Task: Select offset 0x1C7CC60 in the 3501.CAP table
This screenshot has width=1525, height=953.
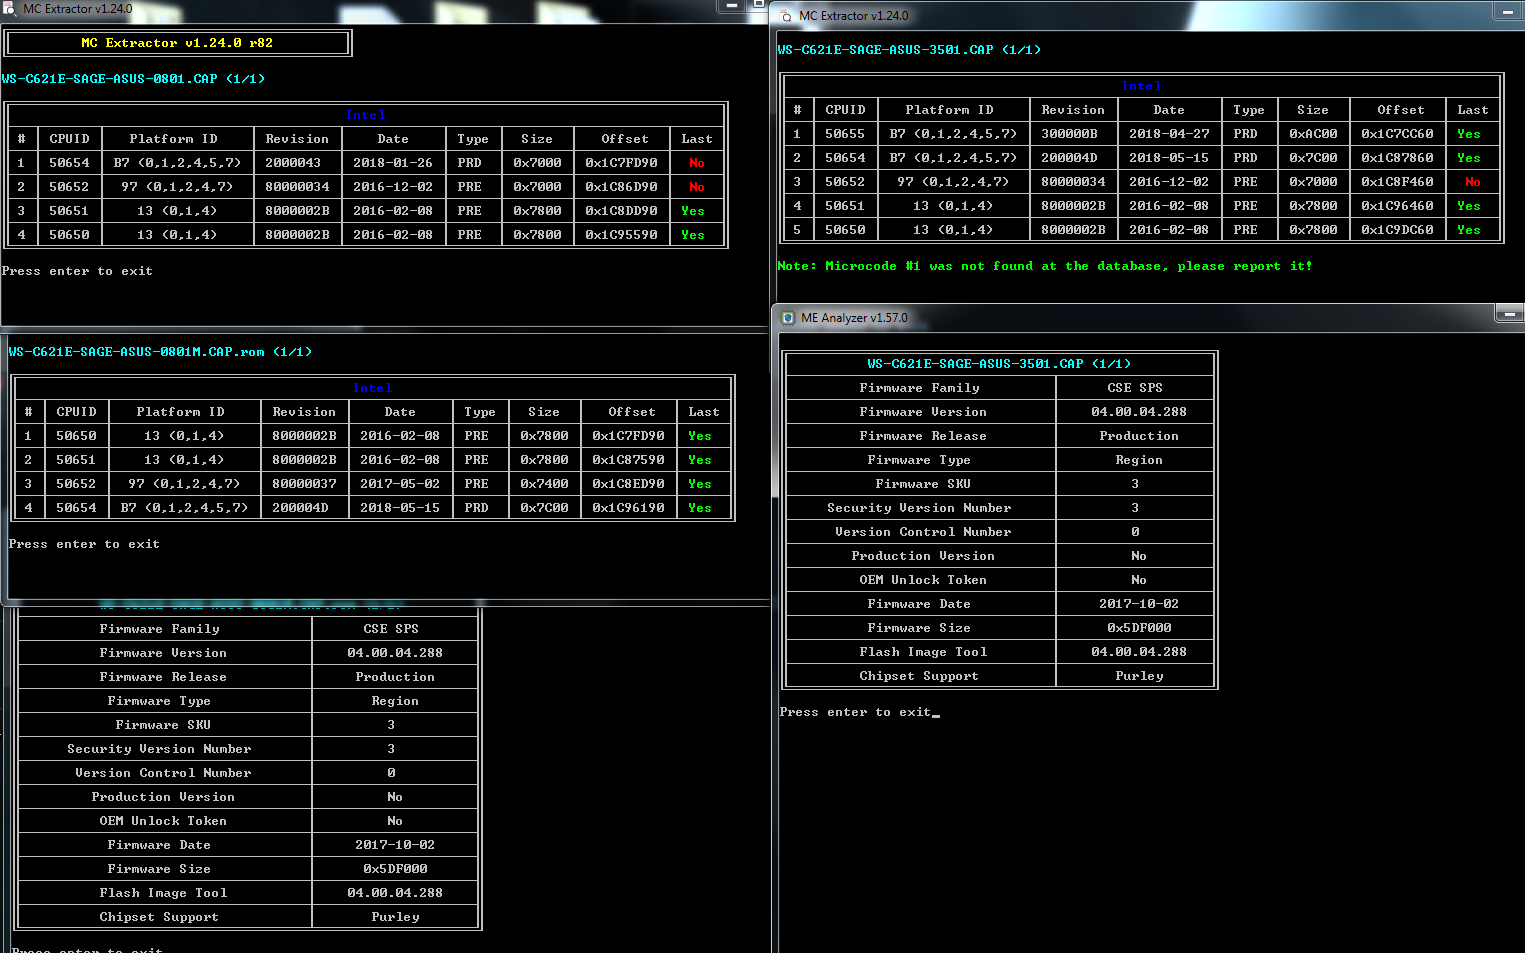Action: pyautogui.click(x=1398, y=134)
